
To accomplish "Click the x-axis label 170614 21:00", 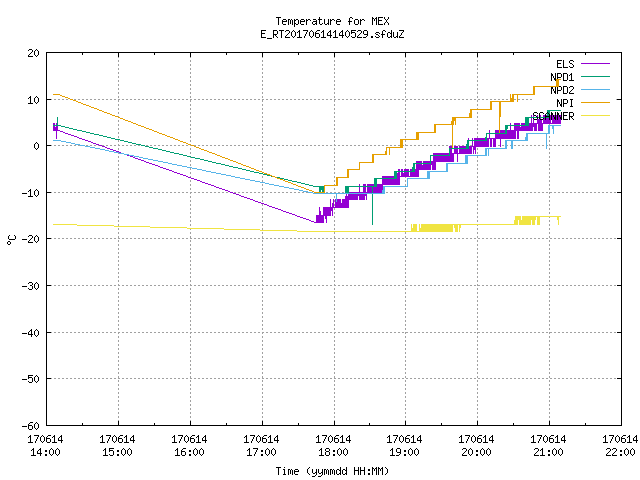I will tap(548, 446).
